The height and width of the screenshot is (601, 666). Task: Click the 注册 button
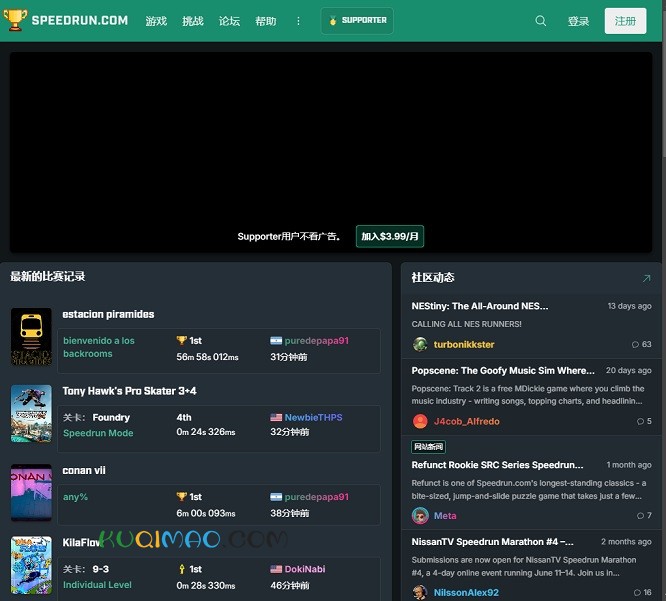tap(625, 21)
